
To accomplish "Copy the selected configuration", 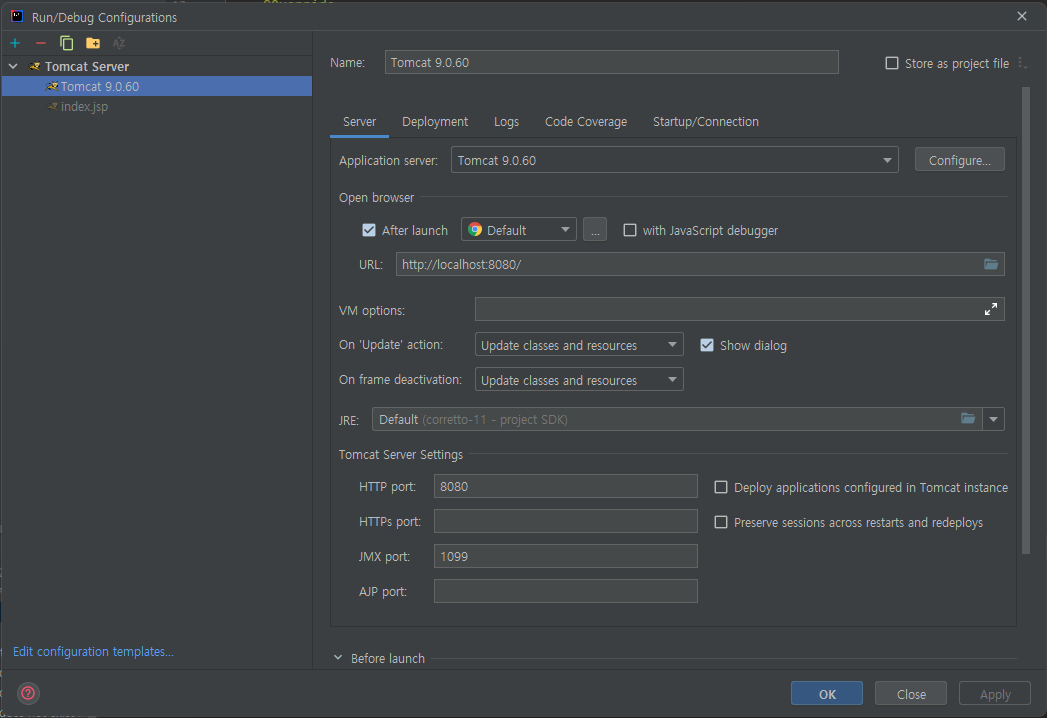I will coord(66,43).
